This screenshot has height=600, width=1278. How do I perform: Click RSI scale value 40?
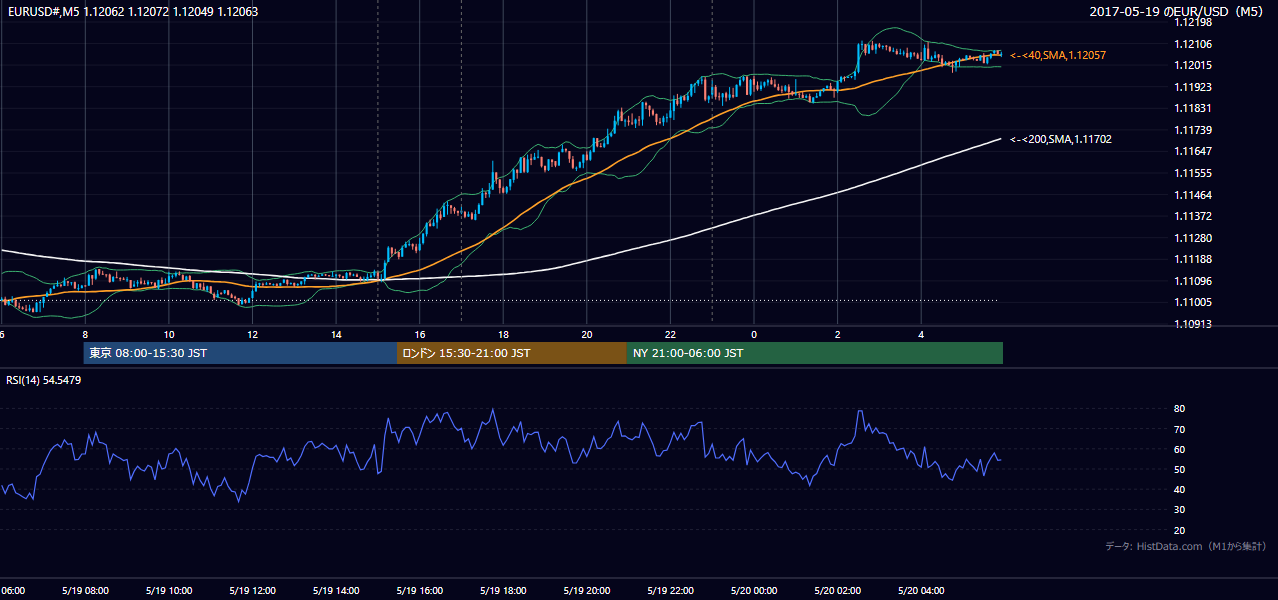pos(1180,489)
